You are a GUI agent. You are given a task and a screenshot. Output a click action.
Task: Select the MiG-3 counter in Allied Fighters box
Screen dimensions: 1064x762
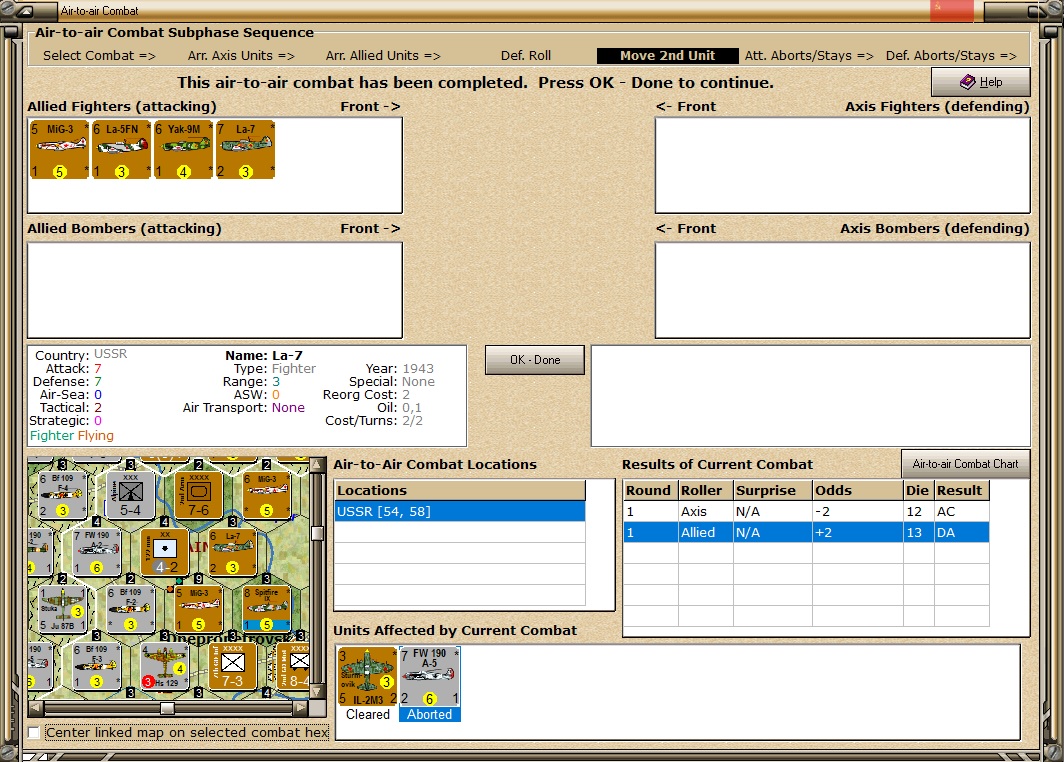(60, 150)
